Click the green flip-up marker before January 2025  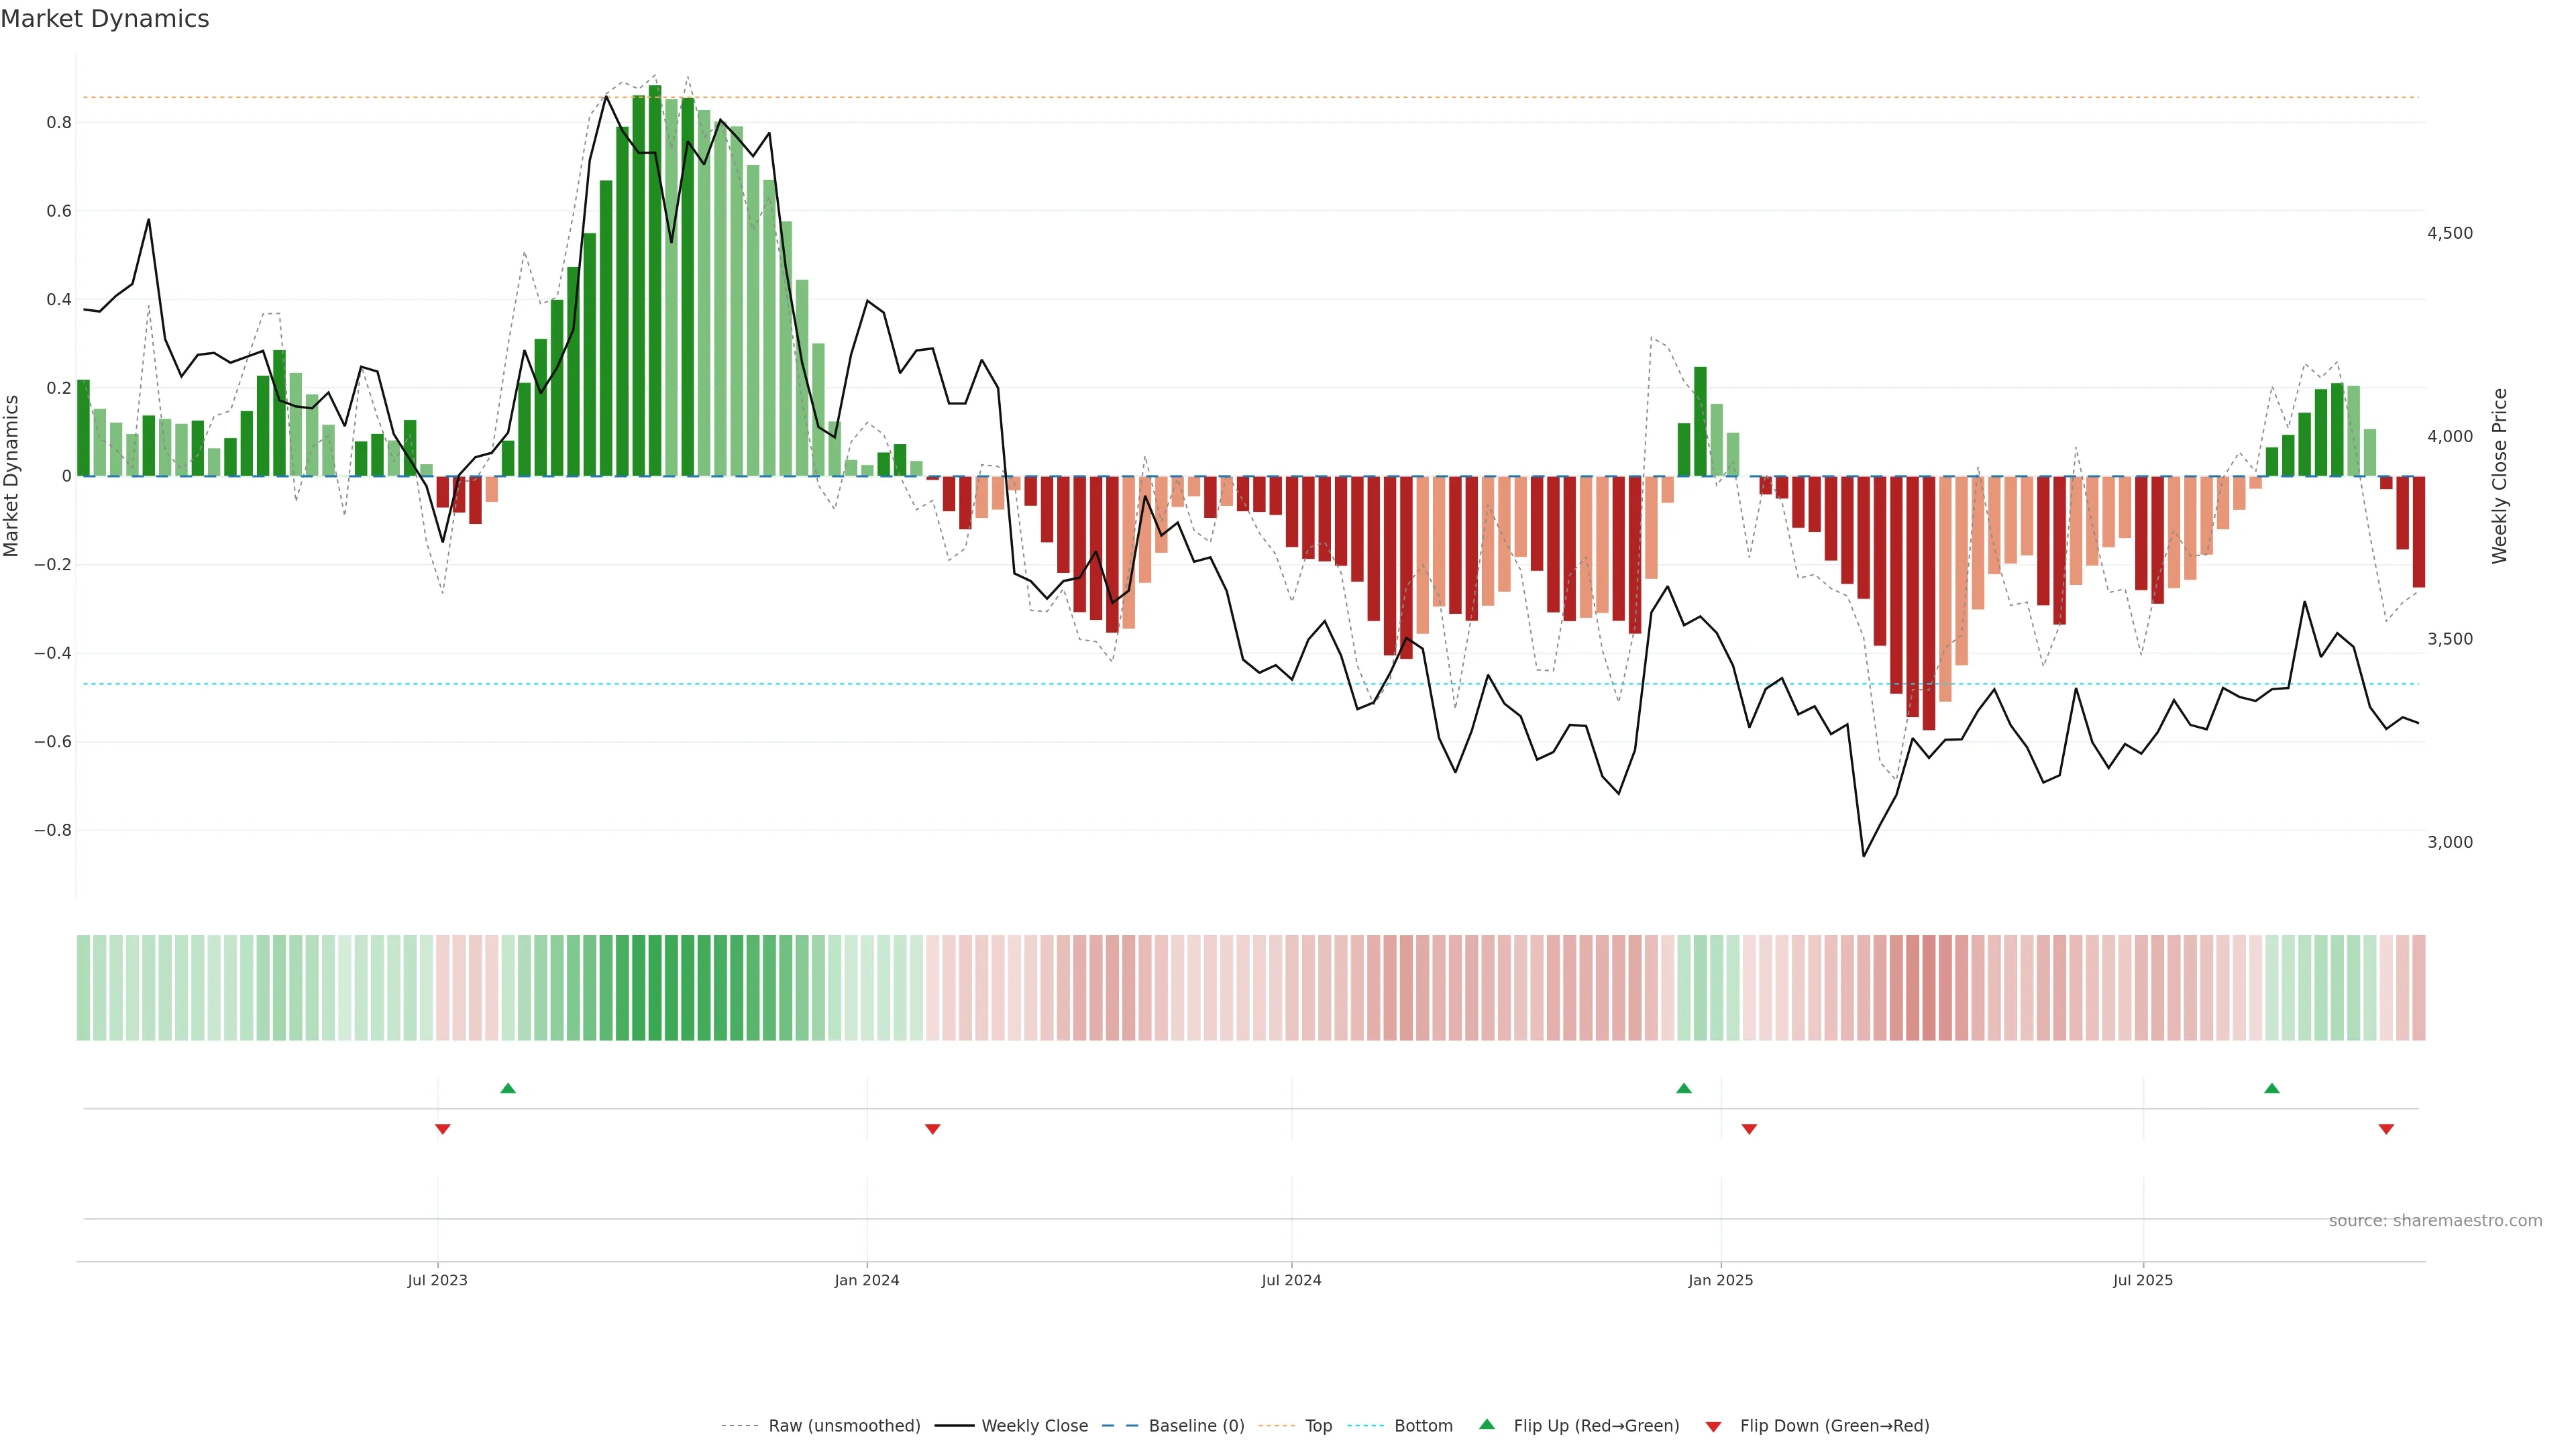1684,1088
